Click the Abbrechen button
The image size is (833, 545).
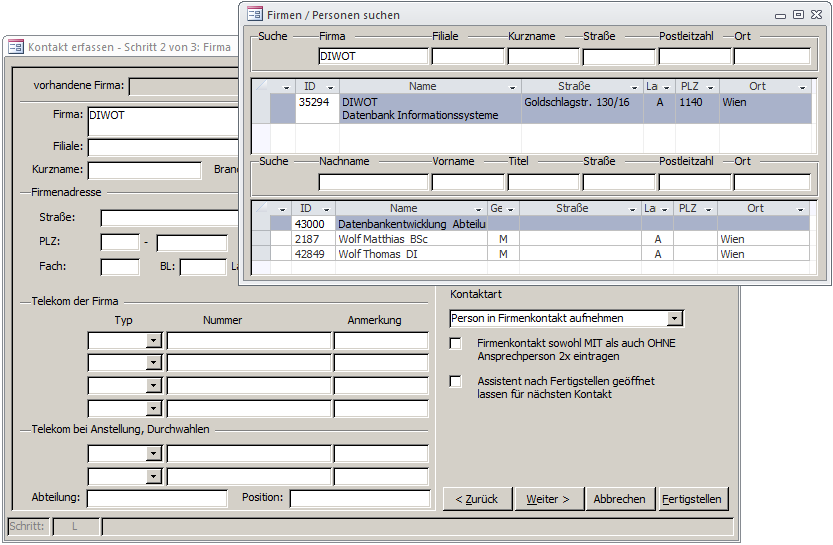click(x=619, y=499)
